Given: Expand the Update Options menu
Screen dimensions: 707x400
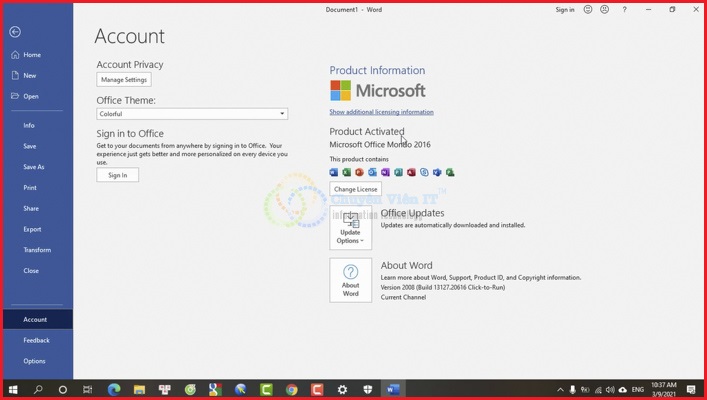Looking at the screenshot, I should click(350, 230).
